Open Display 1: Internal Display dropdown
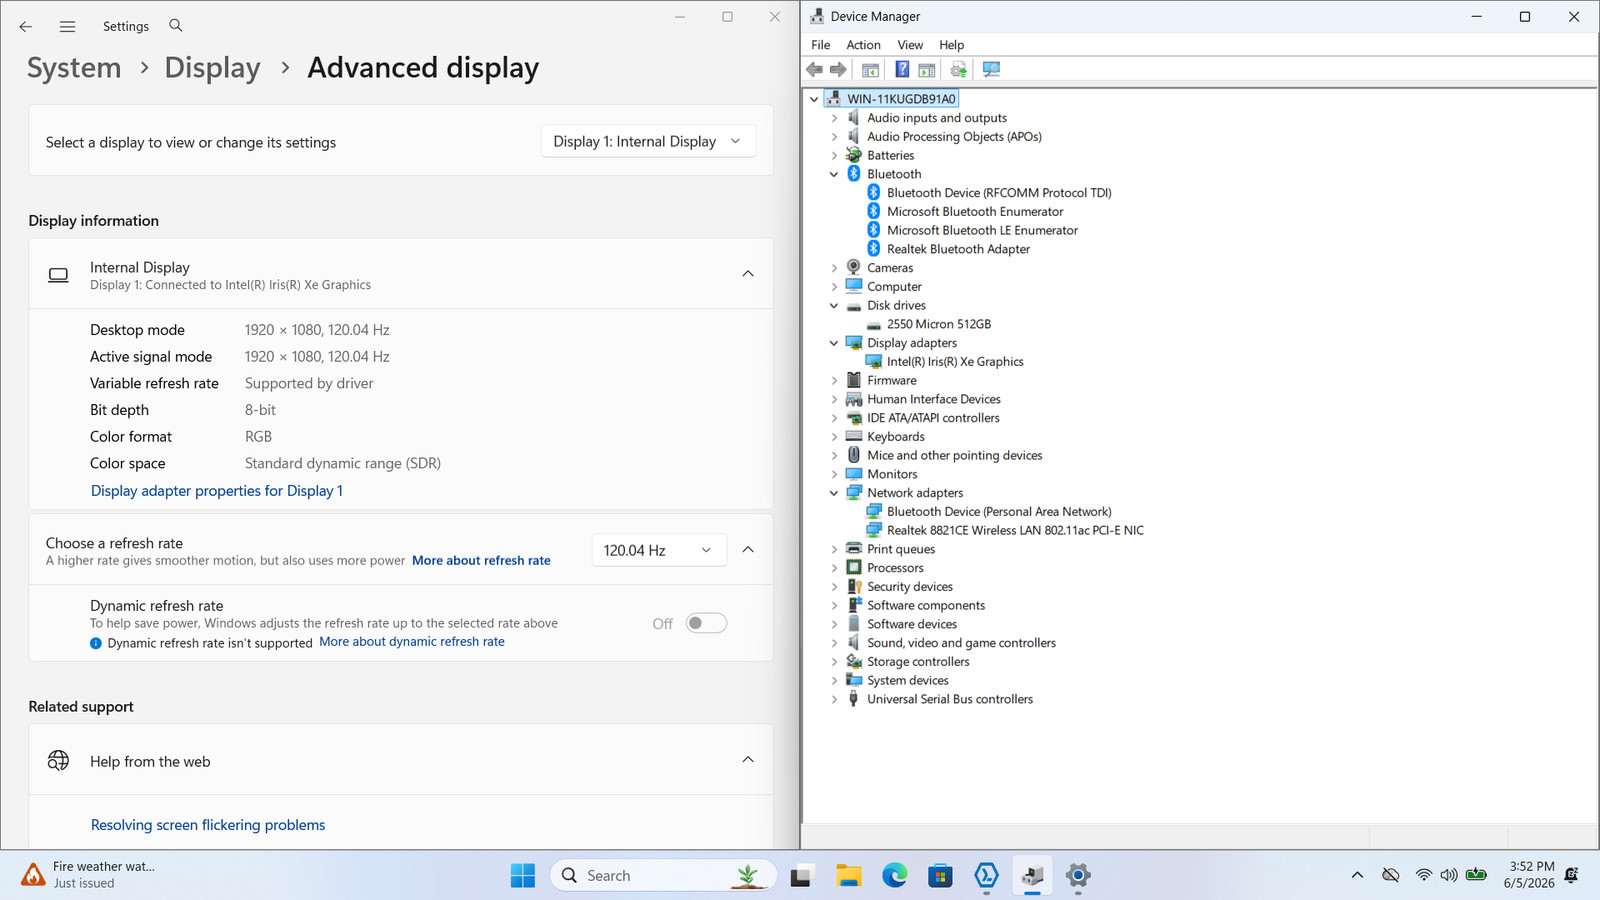Viewport: 1600px width, 900px height. coord(648,142)
